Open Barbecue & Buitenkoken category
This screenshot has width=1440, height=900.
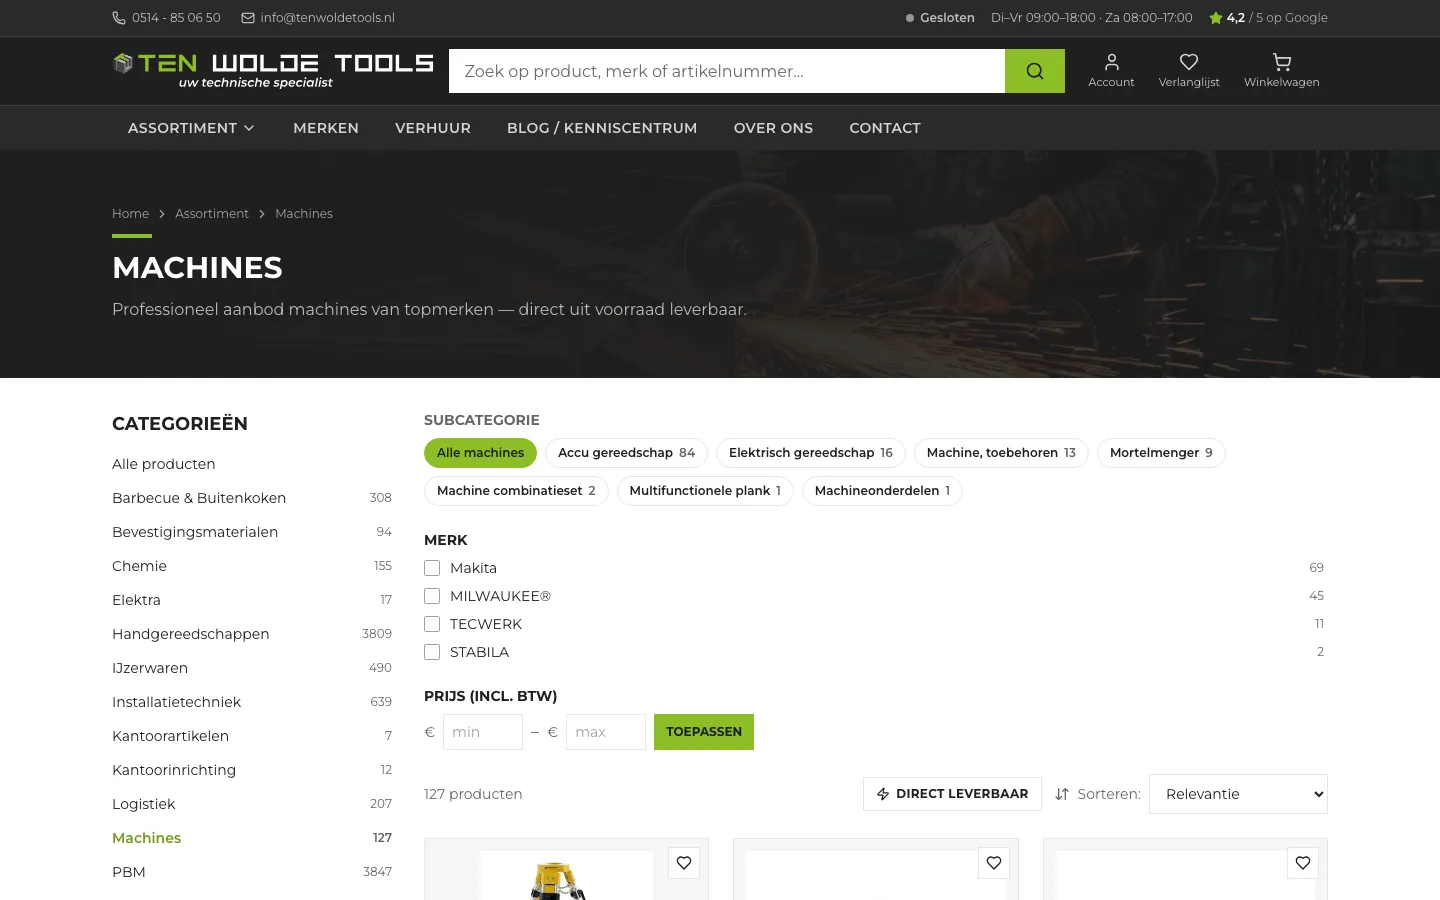point(252,498)
